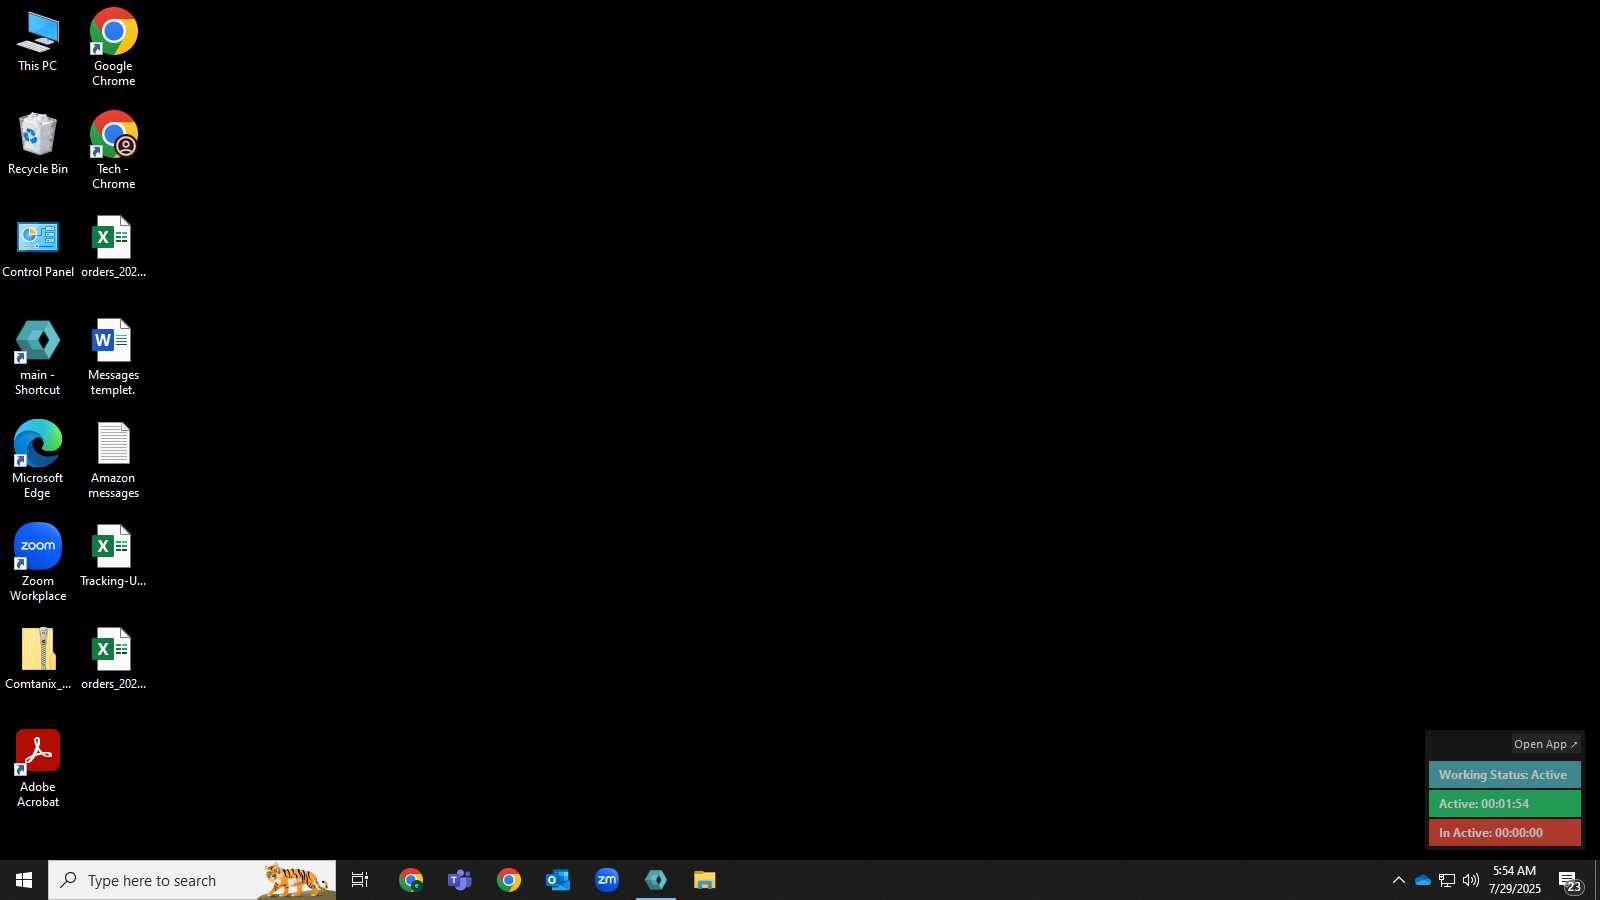Open the clock showing 5:54 AM

1515,880
